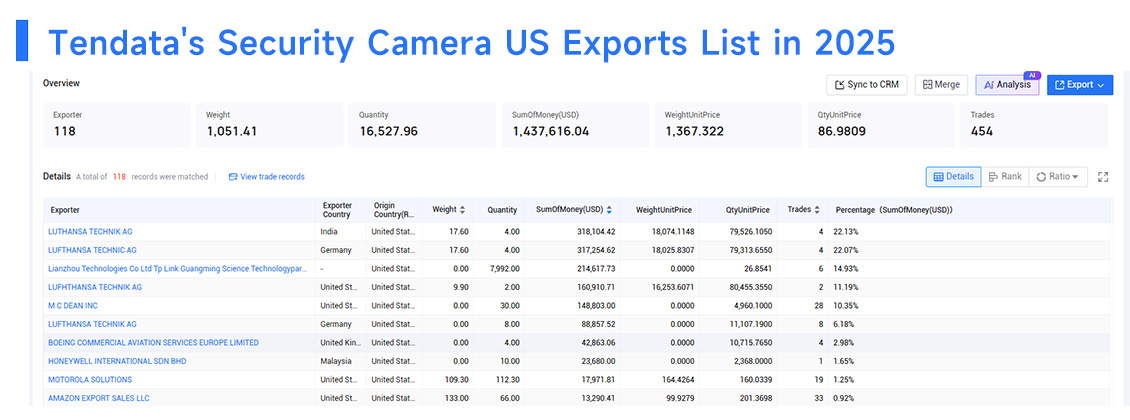Viewport: 1130px width, 420px height.
Task: Open HONEYWELL INTERNATIONAL SDN BHD exporter
Action: 117,361
